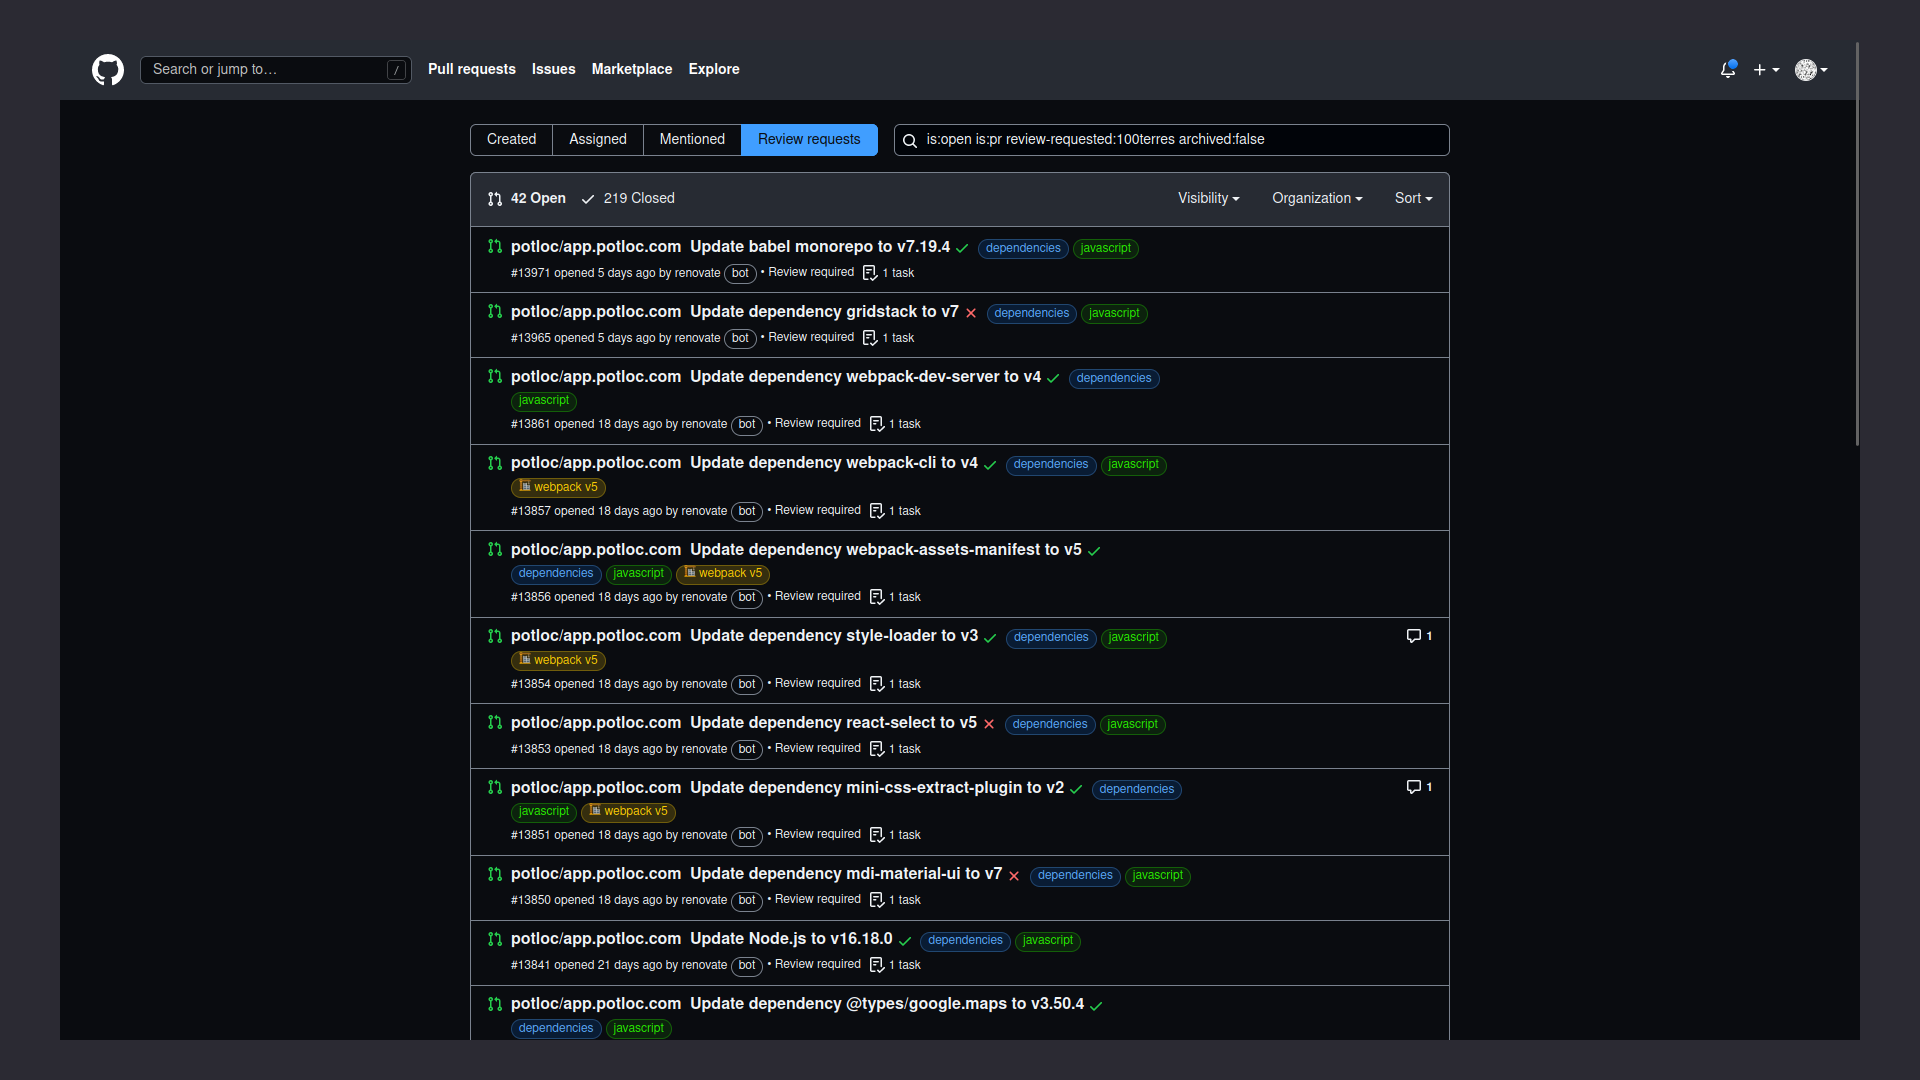Open the Organization filter dropdown
Image resolution: width=1920 pixels, height=1080 pixels.
point(1317,199)
